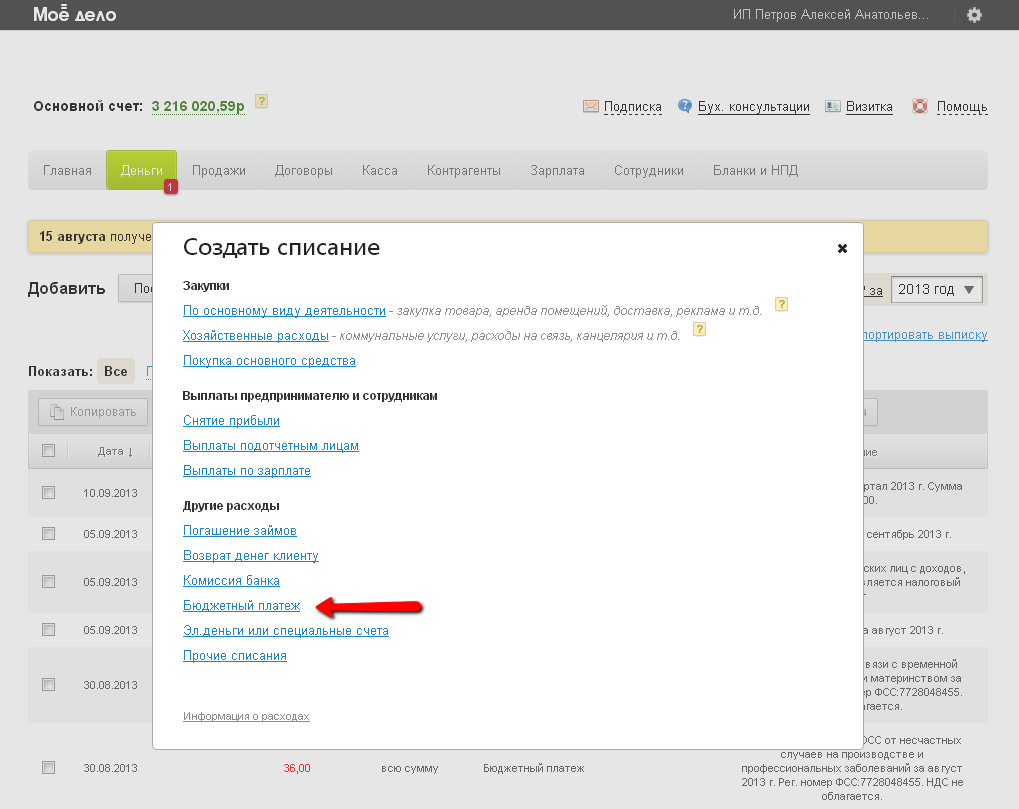Click notification badge on Деньги tab
The height and width of the screenshot is (809, 1019).
(x=170, y=186)
